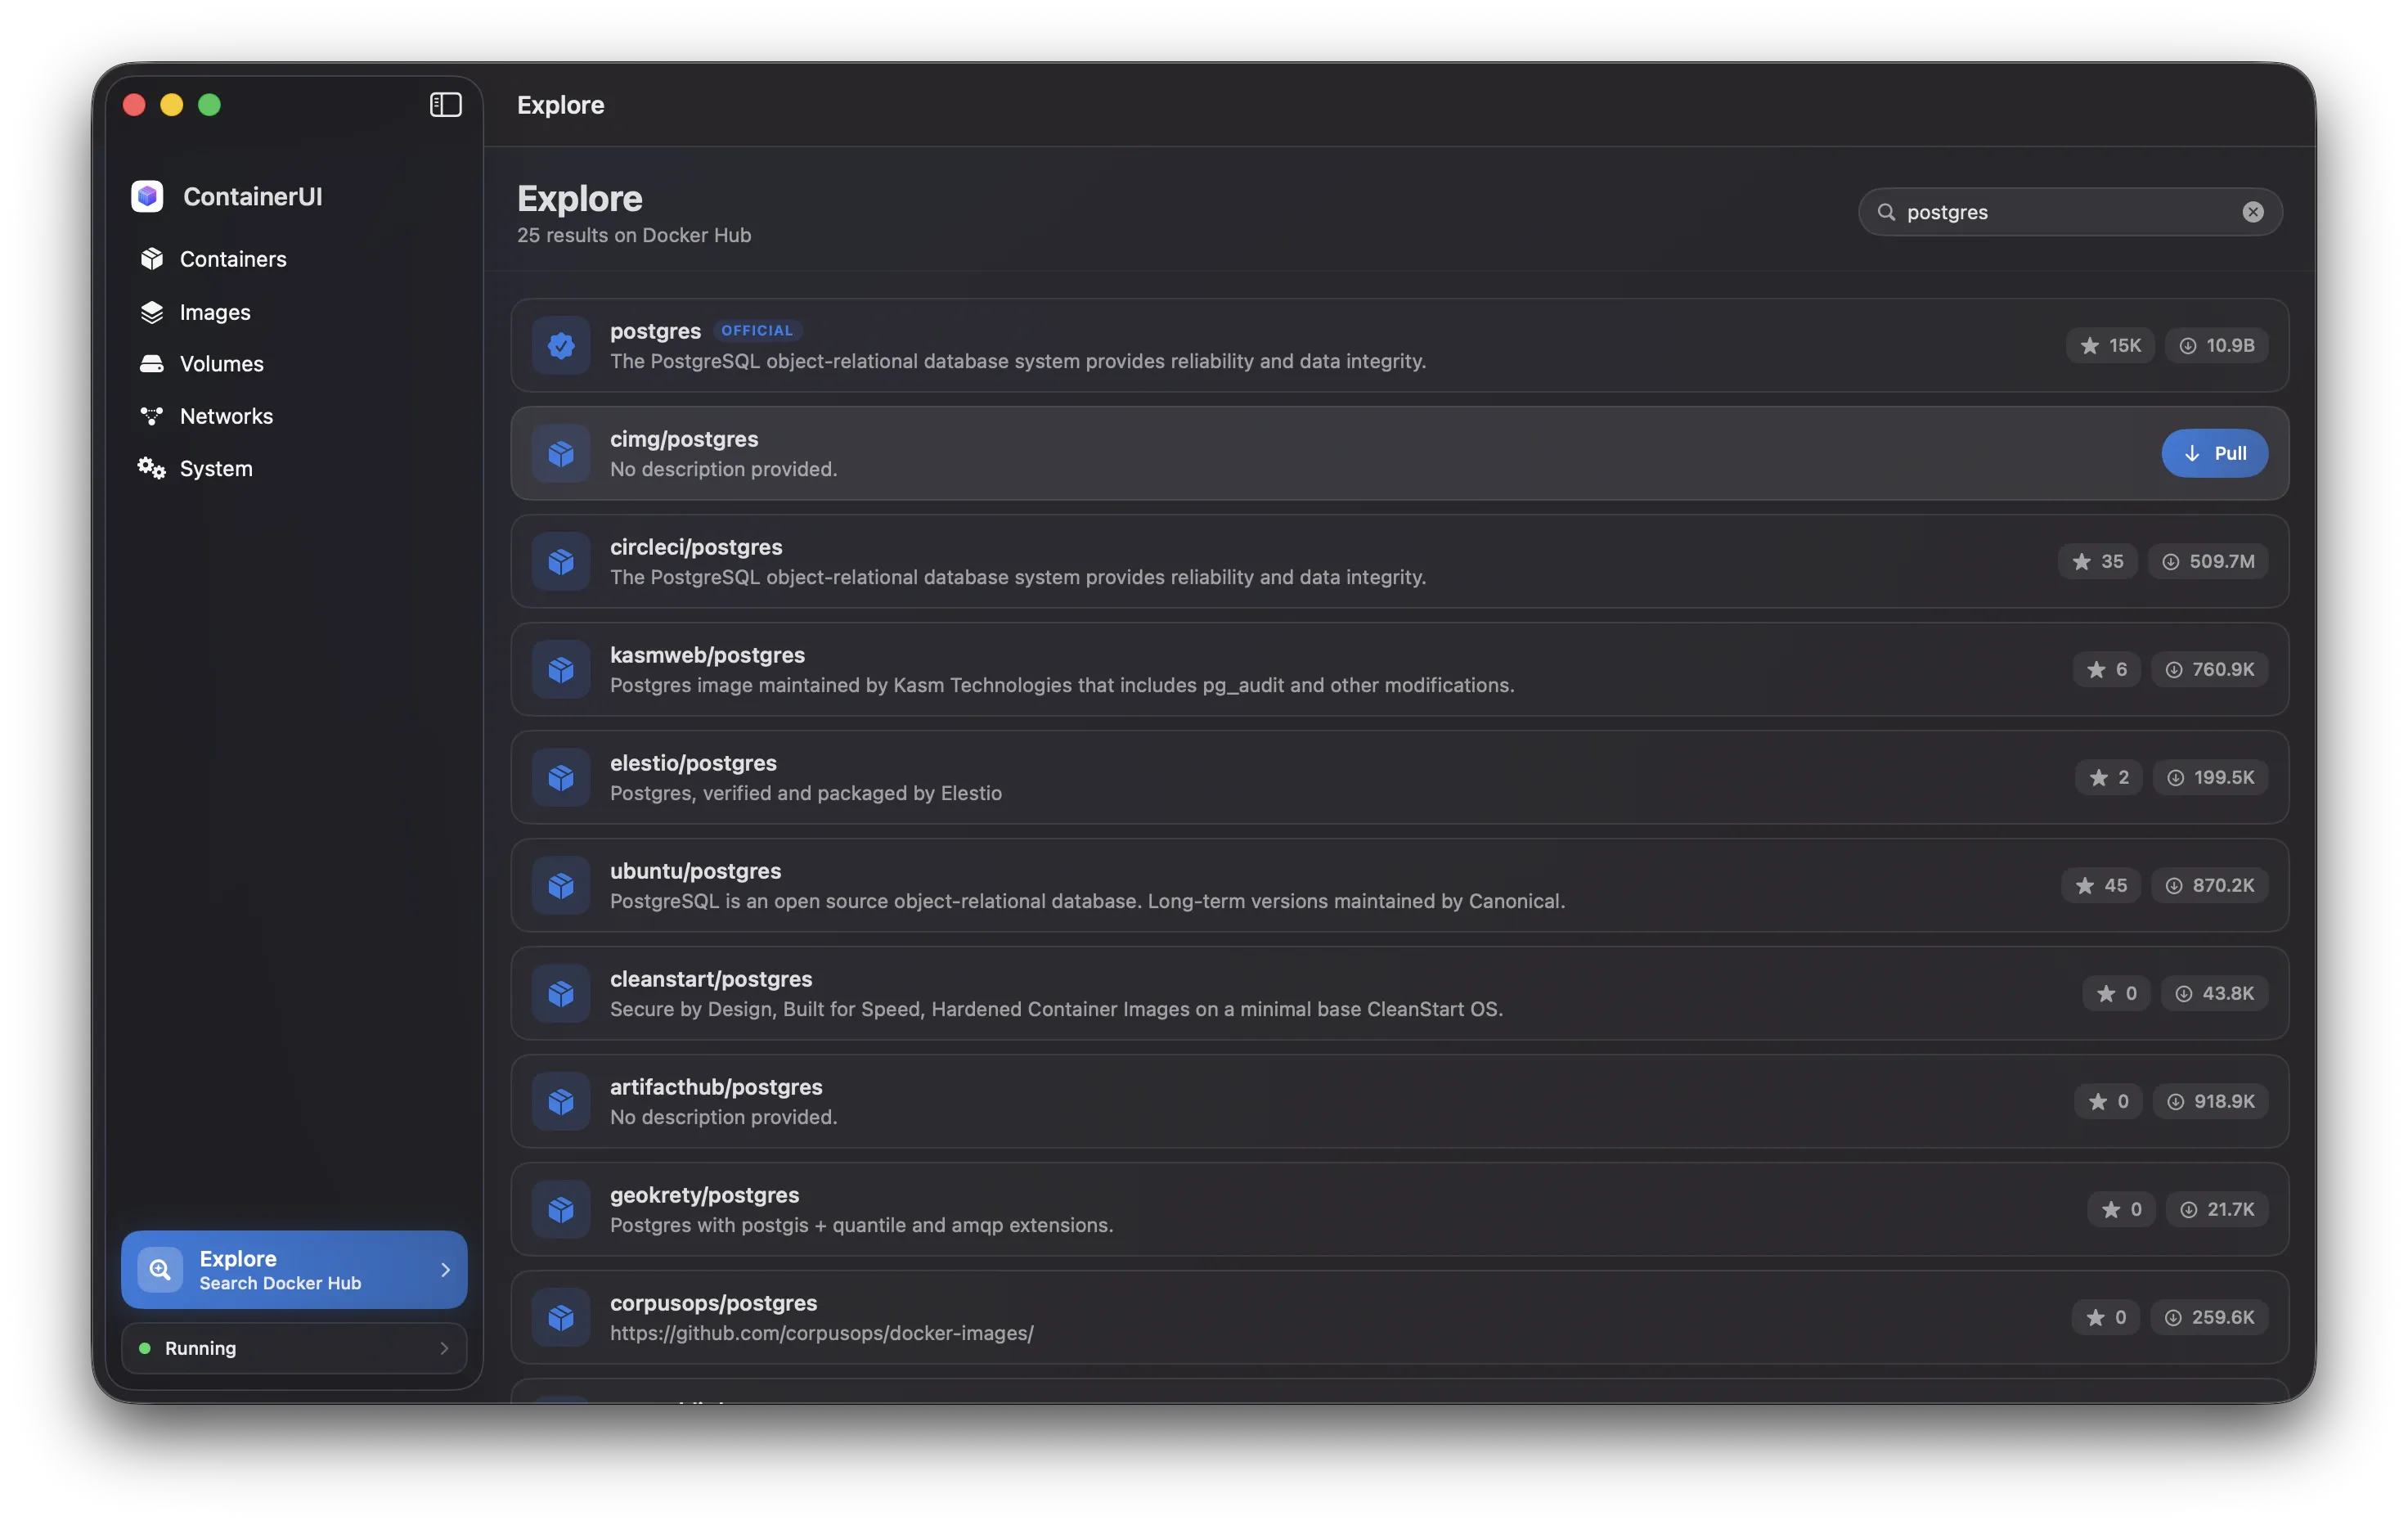Toggle the sidebar panel icon
This screenshot has height=1525, width=2408.
445,104
